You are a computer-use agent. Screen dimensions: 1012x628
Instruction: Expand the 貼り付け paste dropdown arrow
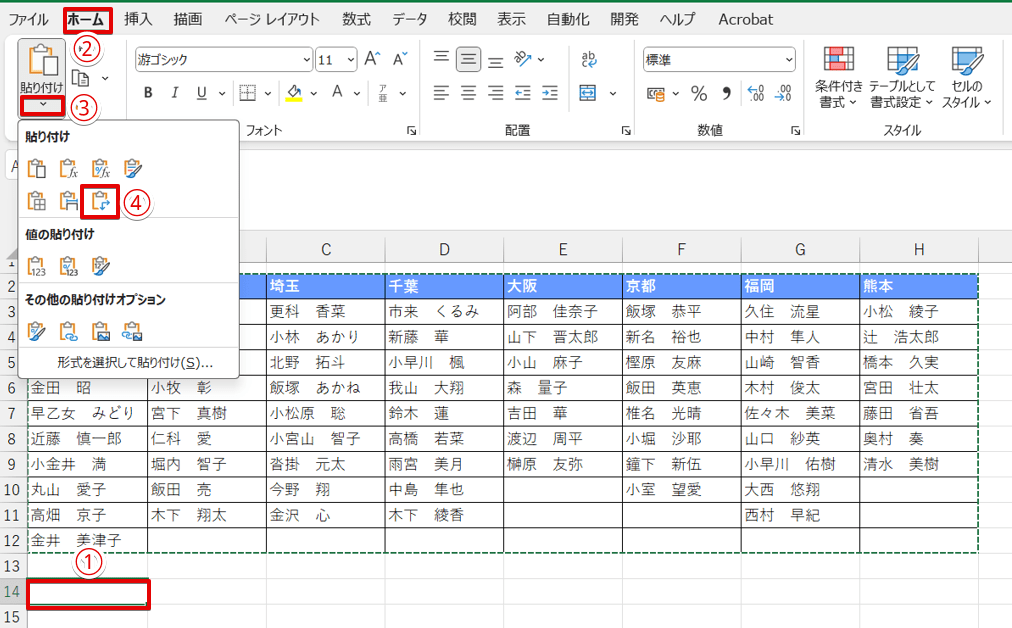pos(42,105)
